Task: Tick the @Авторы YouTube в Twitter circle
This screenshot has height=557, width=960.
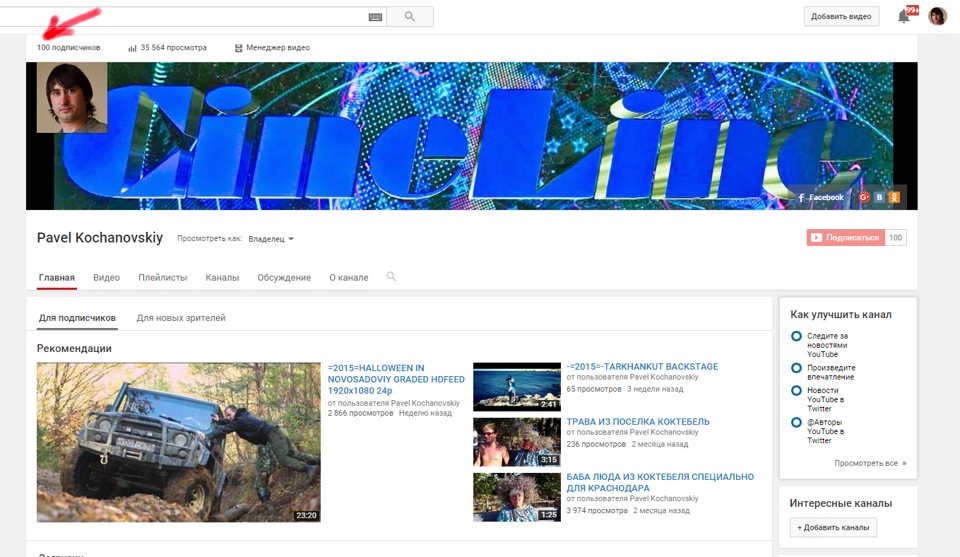Action: point(796,422)
